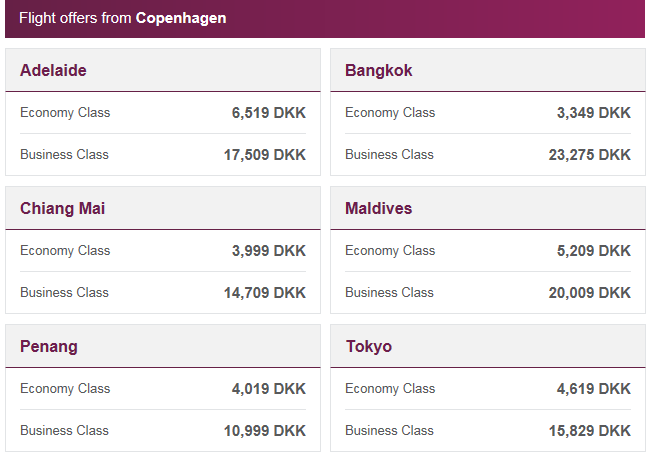
Task: Open the Bangkok destination heading
Action: click(378, 71)
